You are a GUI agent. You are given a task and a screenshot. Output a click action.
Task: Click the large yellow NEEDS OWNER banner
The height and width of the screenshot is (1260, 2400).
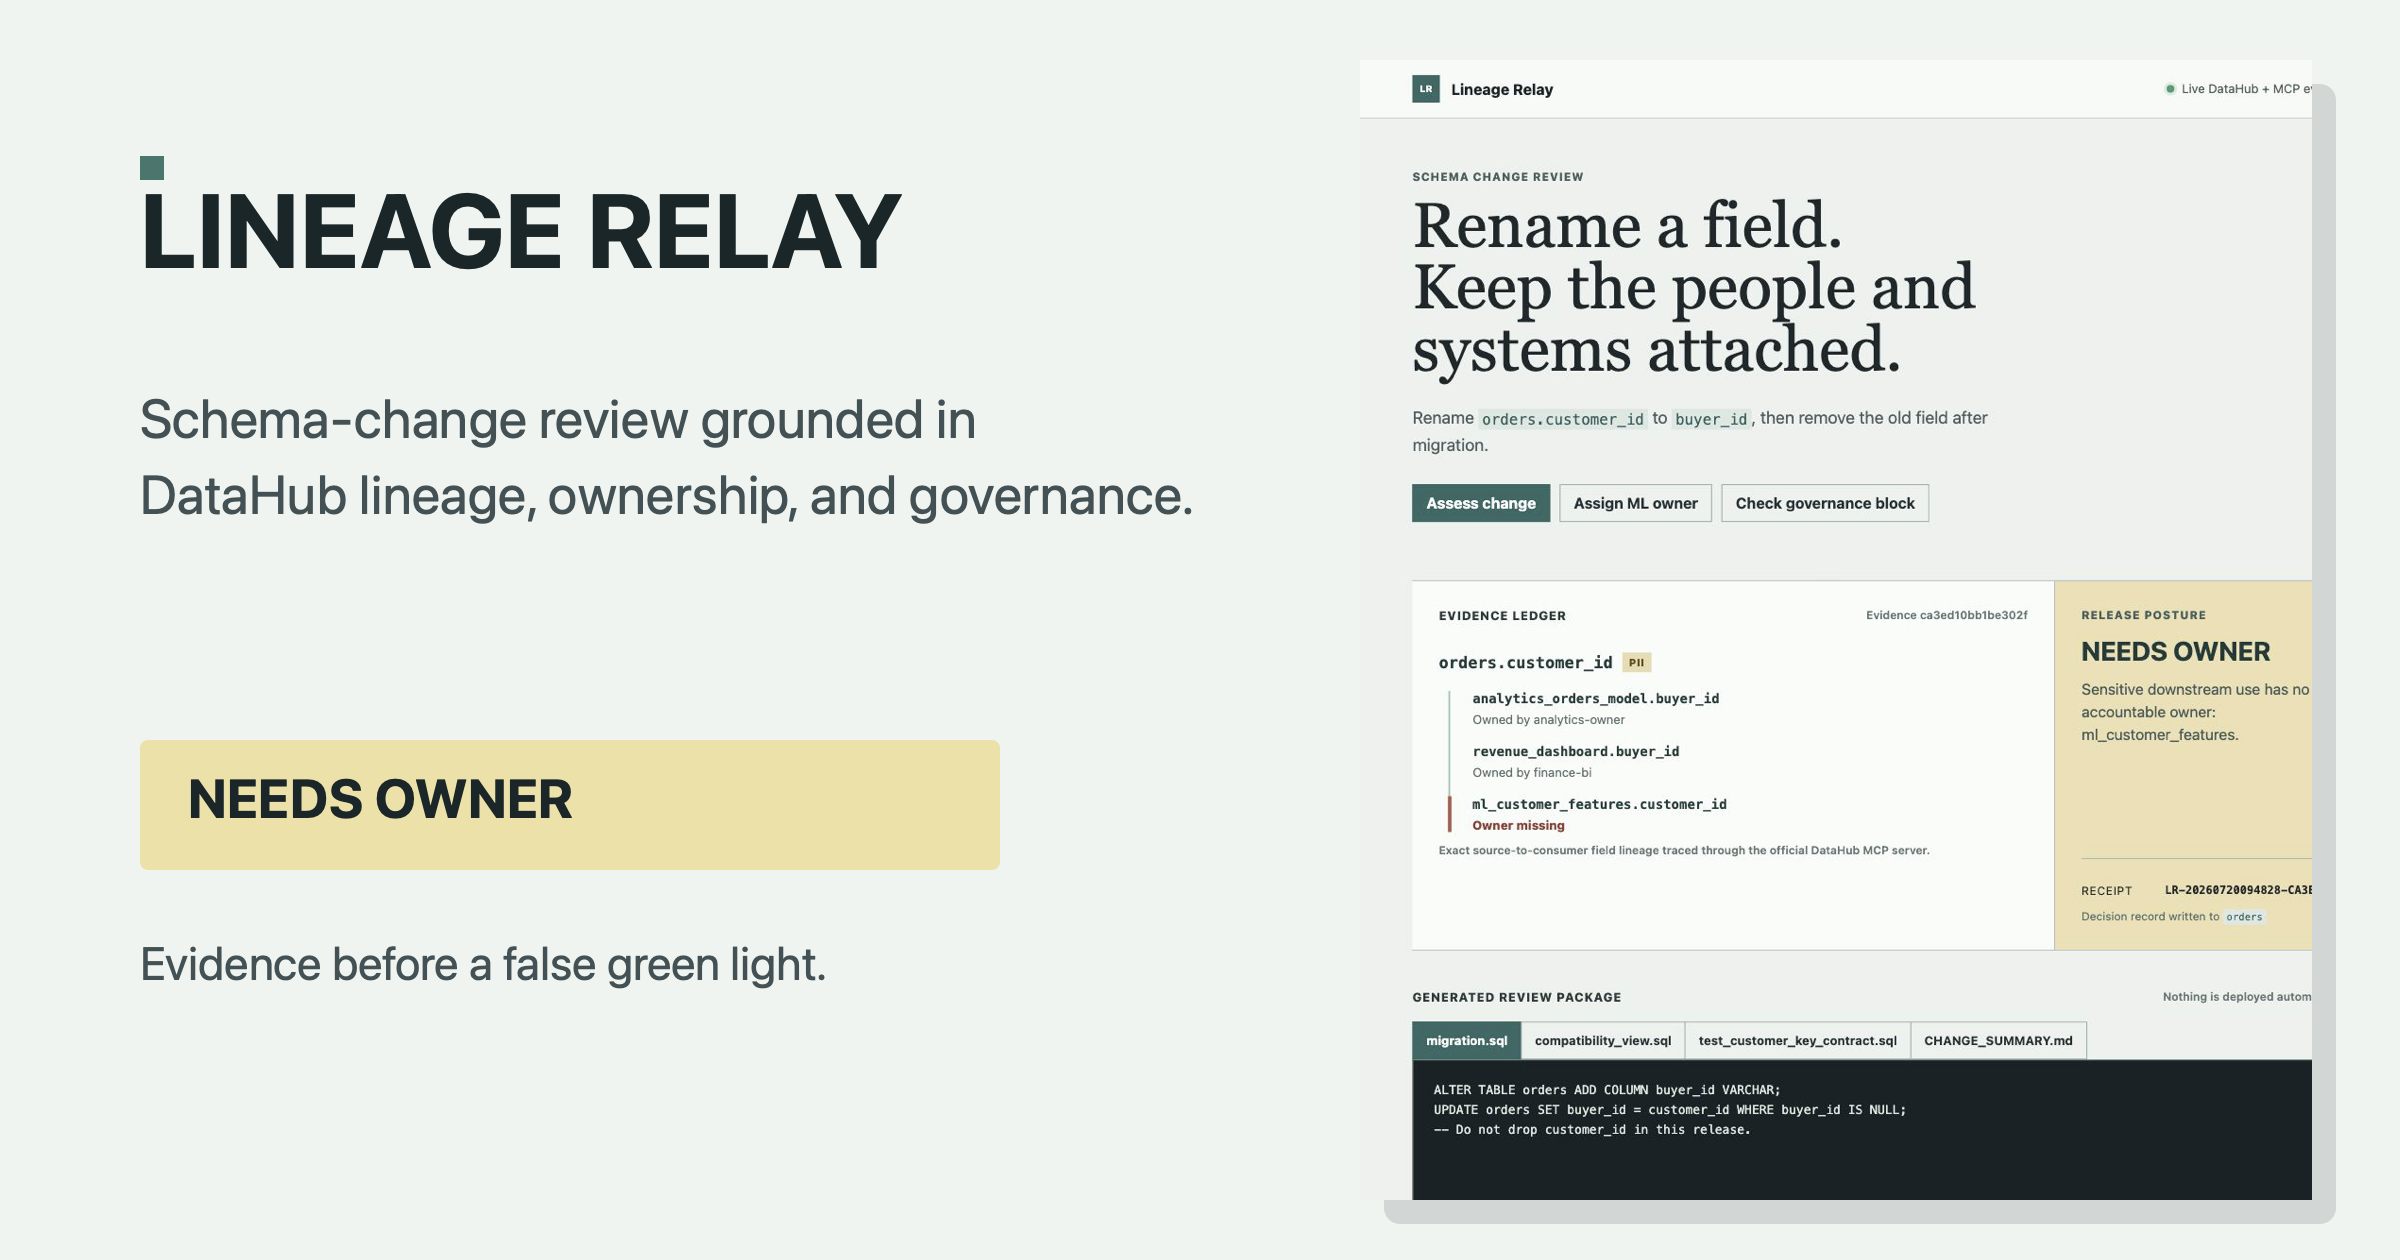tap(570, 805)
